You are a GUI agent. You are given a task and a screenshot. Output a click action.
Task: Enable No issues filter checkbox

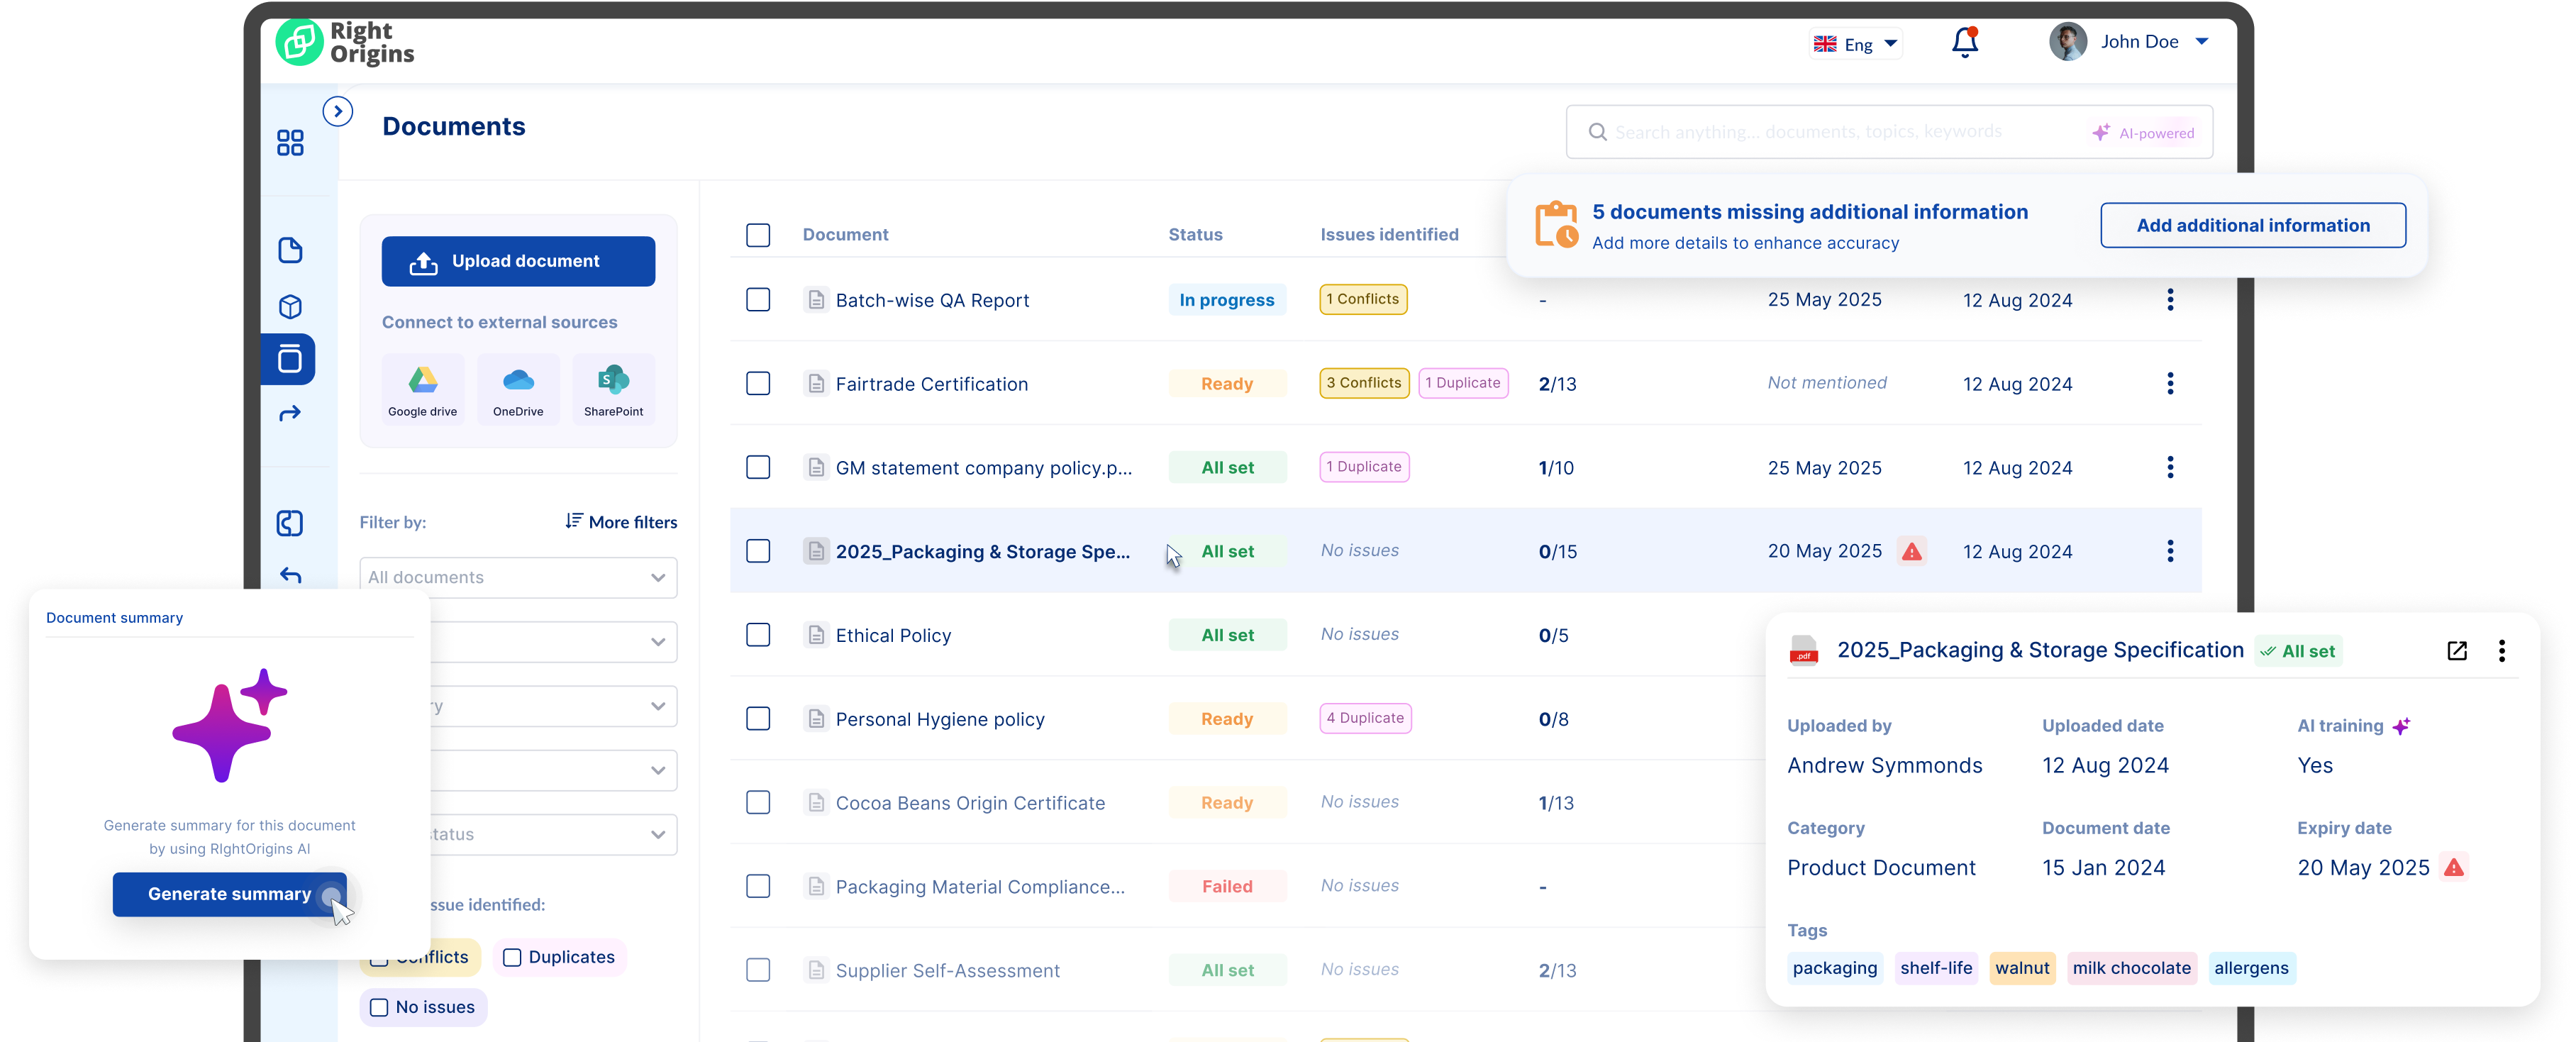coord(379,1007)
